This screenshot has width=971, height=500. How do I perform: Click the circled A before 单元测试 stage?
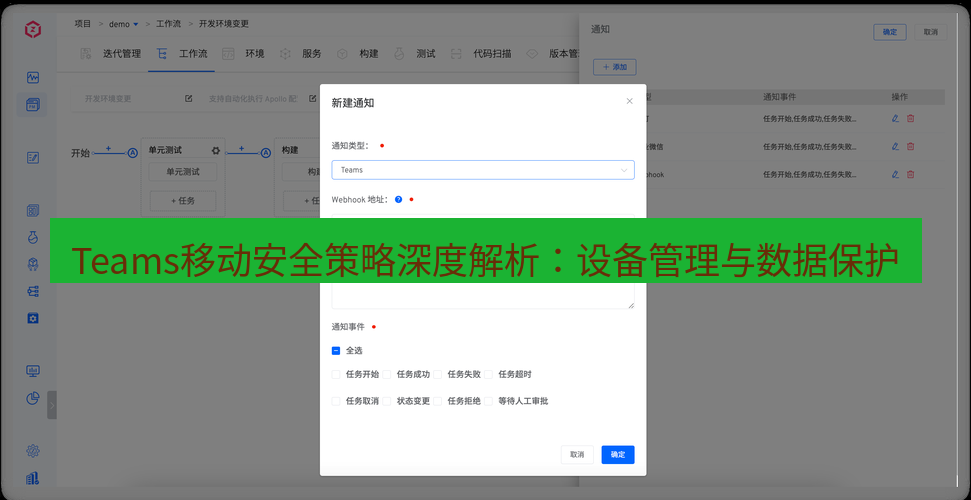pos(133,153)
